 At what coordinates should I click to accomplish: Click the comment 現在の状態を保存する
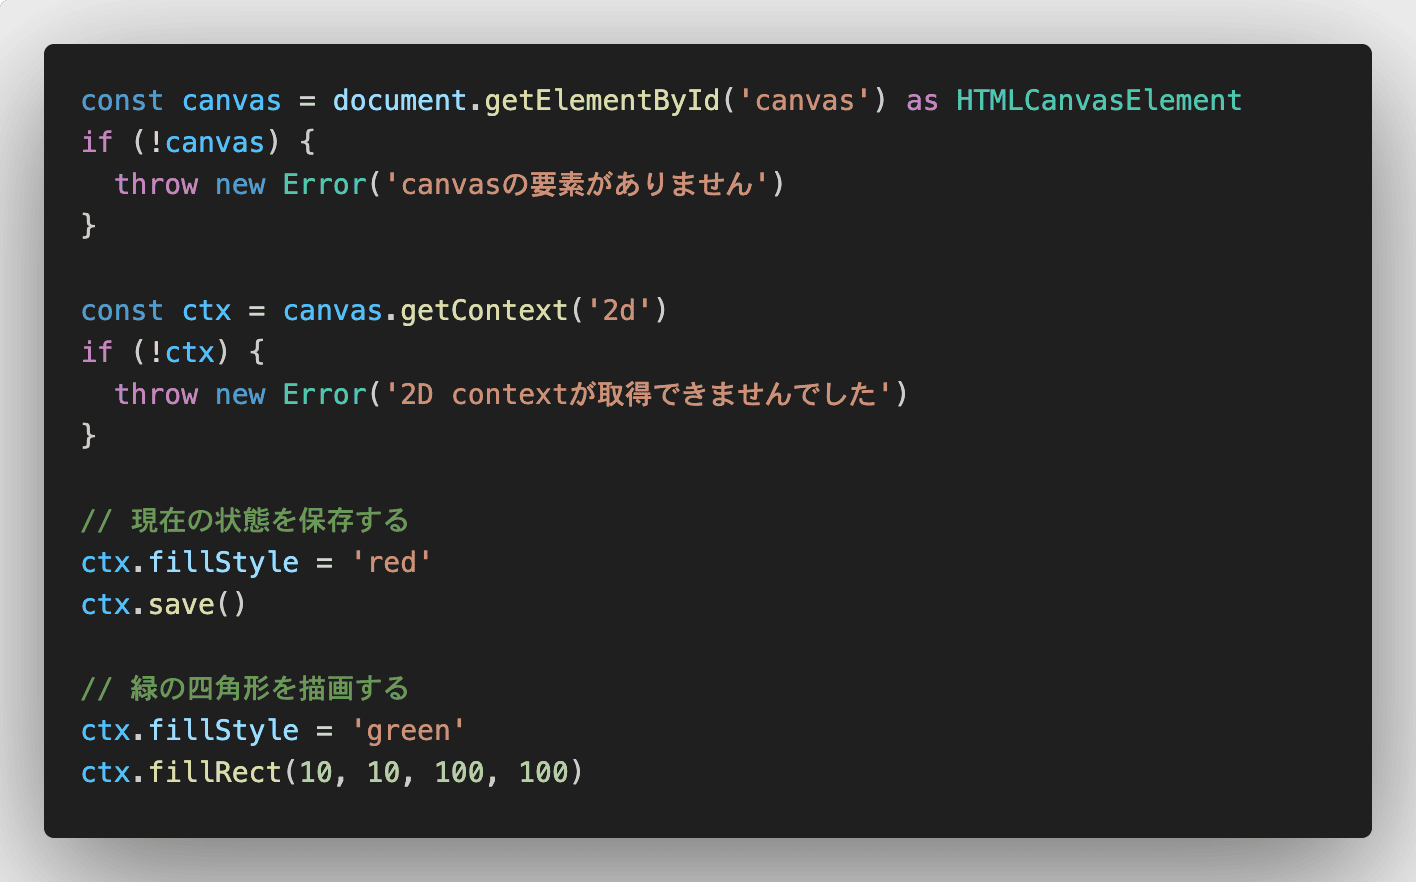tap(245, 520)
